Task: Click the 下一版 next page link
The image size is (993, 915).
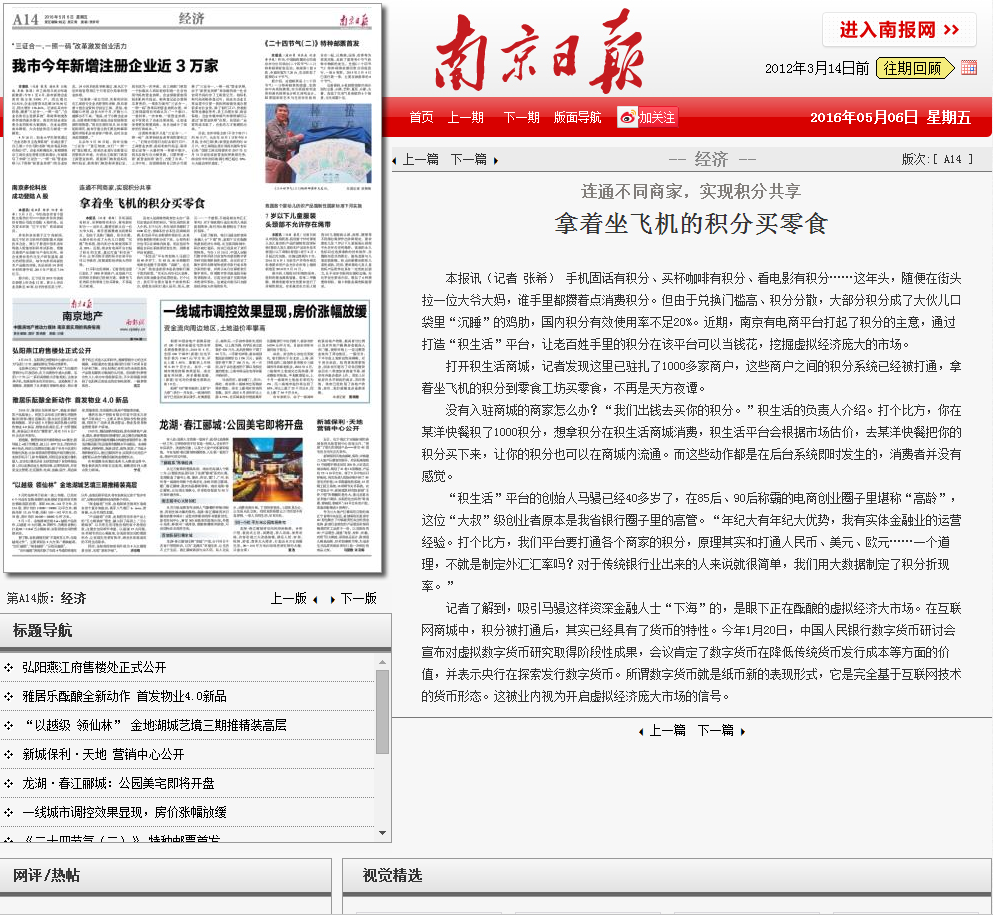Action: [x=358, y=598]
